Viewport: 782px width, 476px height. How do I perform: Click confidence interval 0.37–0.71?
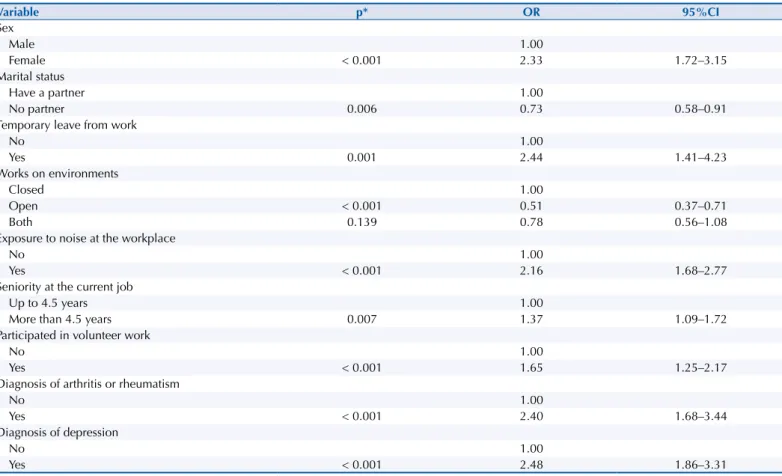tap(701, 206)
